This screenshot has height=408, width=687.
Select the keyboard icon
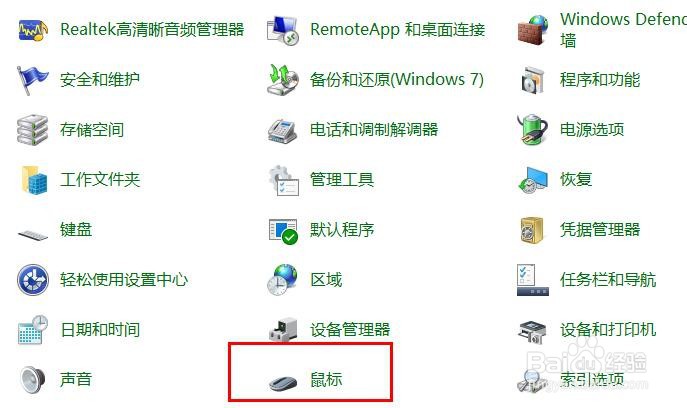tap(33, 235)
